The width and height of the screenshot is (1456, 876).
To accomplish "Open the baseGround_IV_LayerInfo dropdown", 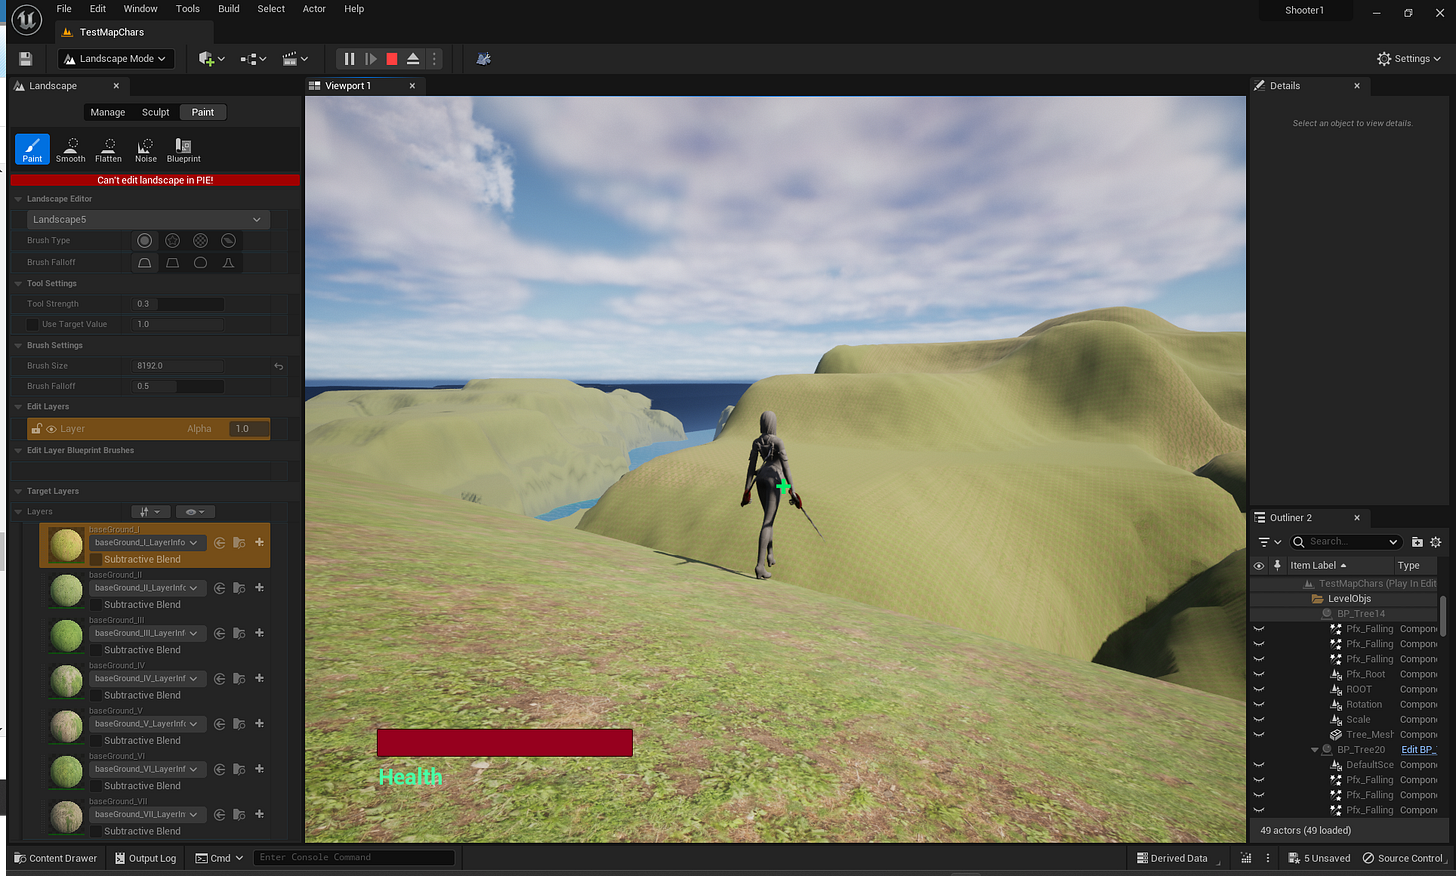I will click(x=148, y=678).
